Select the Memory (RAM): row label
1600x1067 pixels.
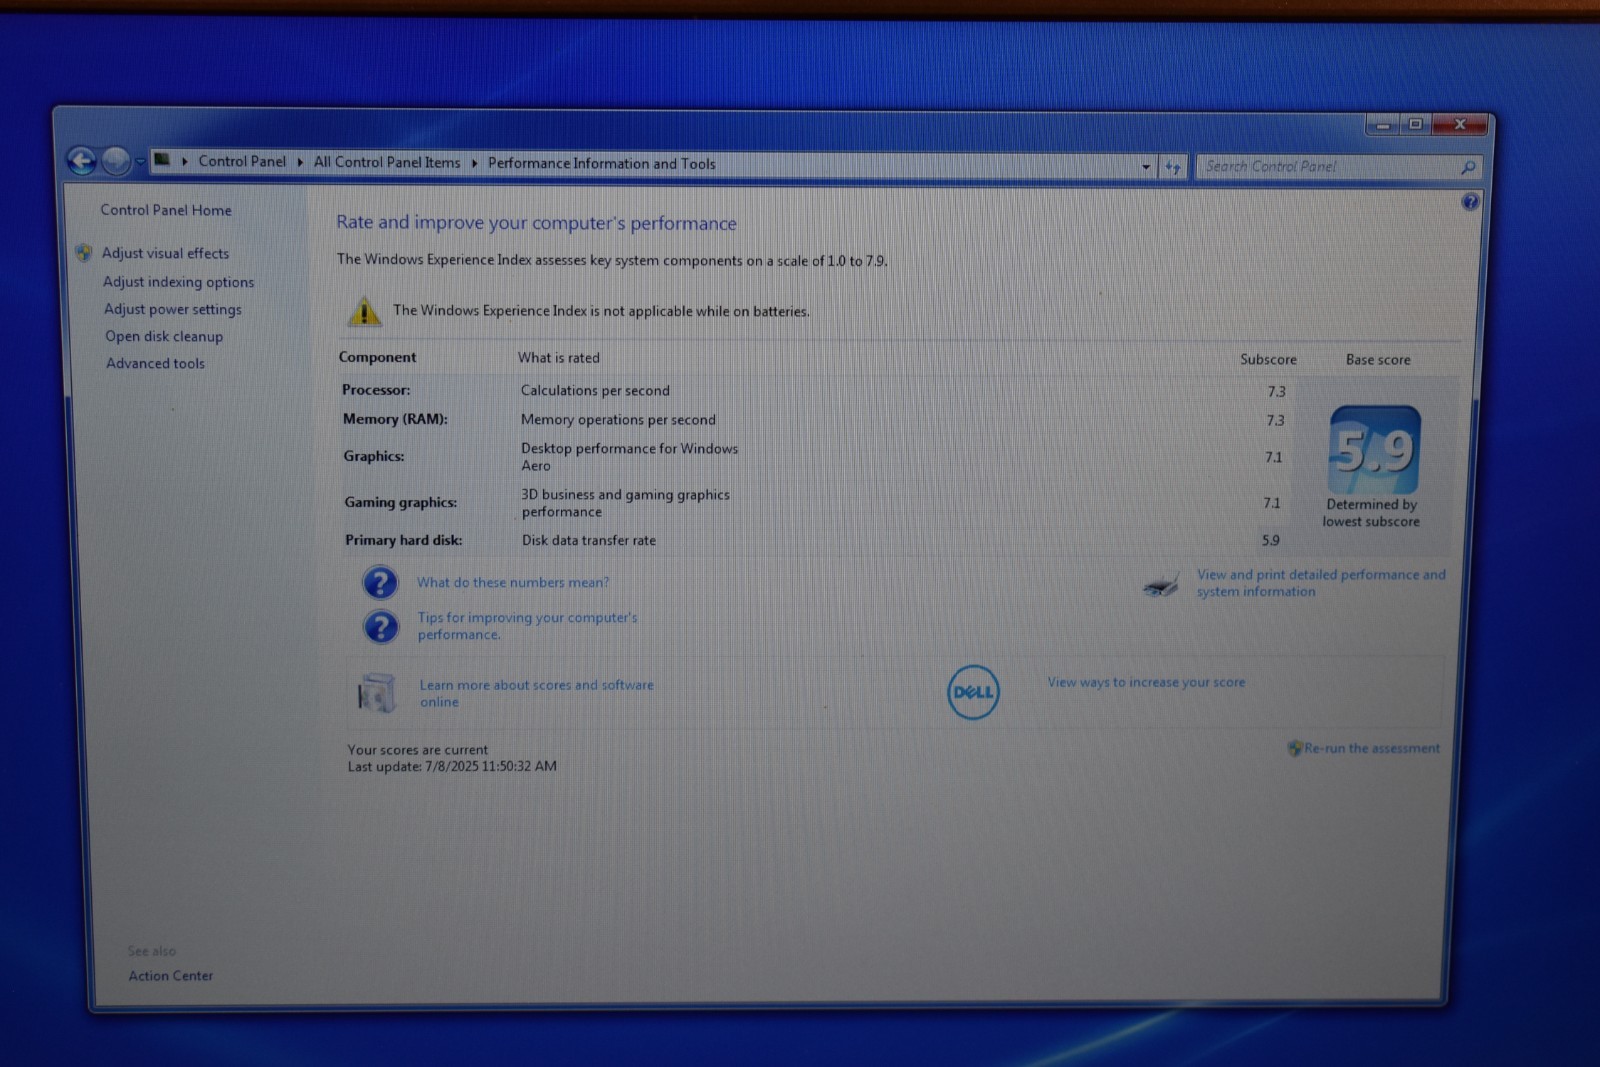pyautogui.click(x=395, y=419)
